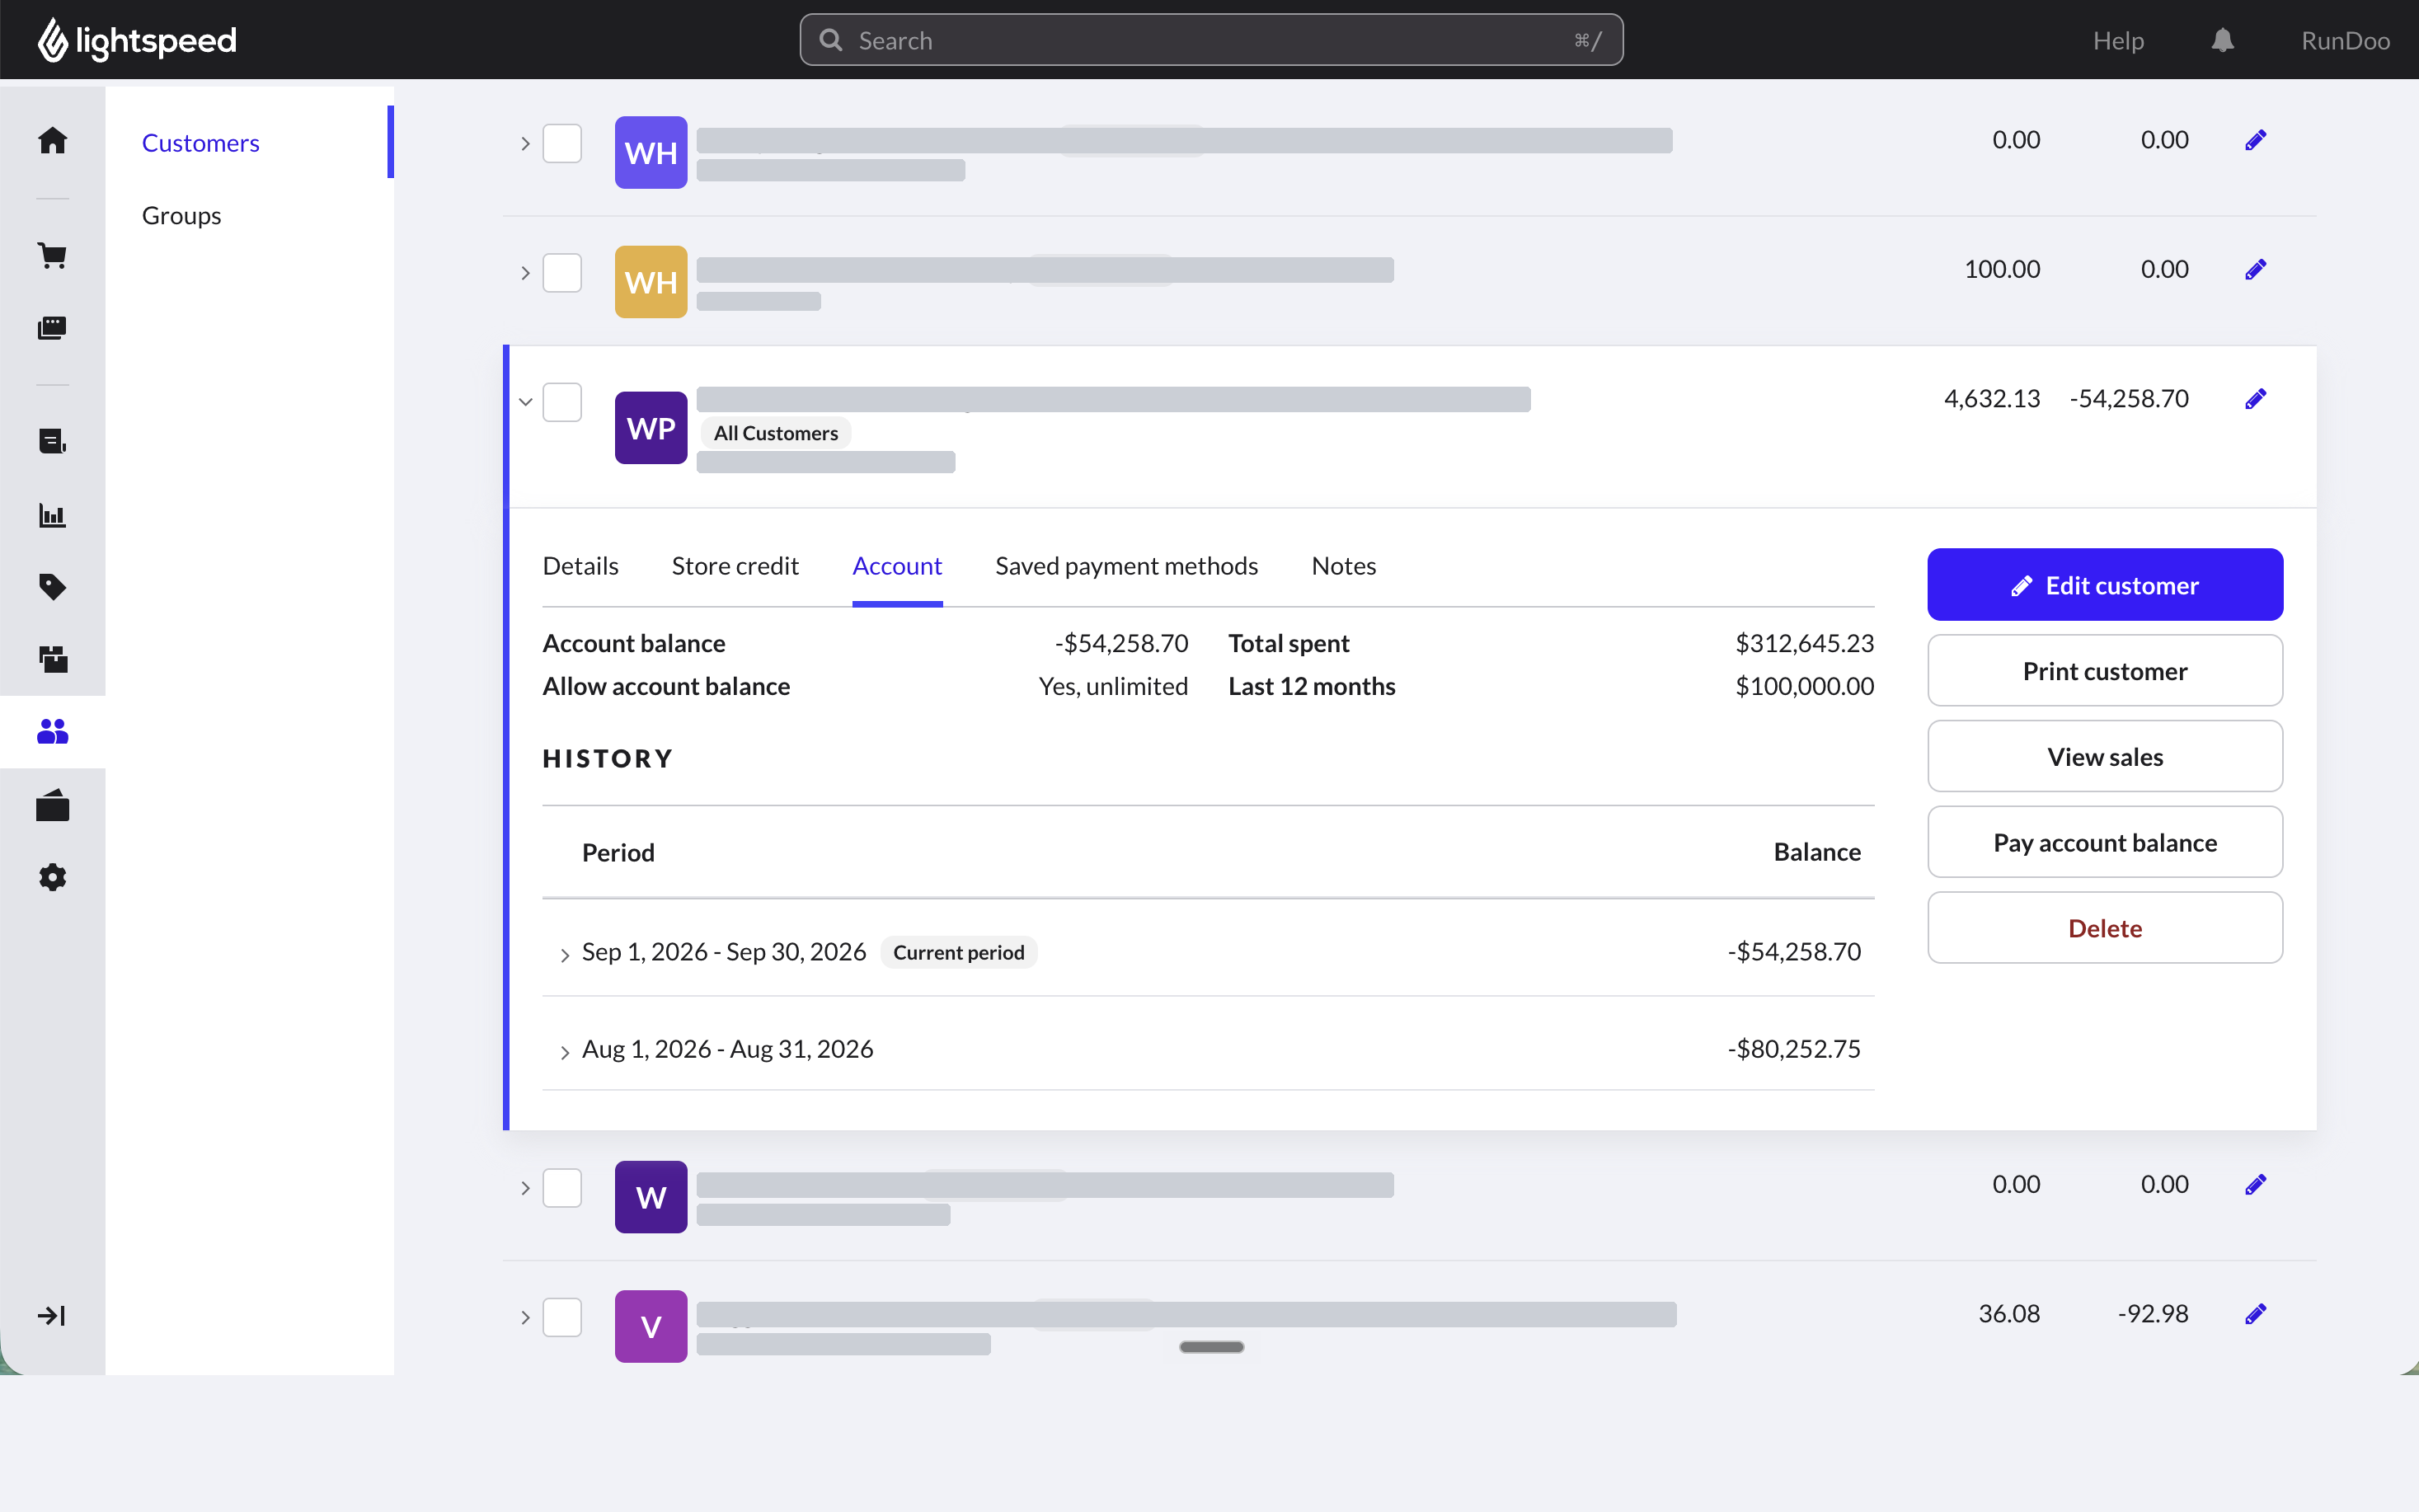Open the RunDoo account menu

2345,40
